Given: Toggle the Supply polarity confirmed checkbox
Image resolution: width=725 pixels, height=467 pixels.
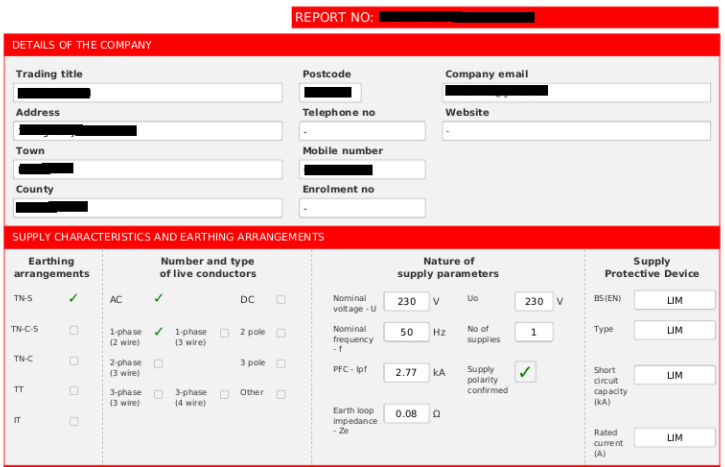Looking at the screenshot, I should point(525,371).
